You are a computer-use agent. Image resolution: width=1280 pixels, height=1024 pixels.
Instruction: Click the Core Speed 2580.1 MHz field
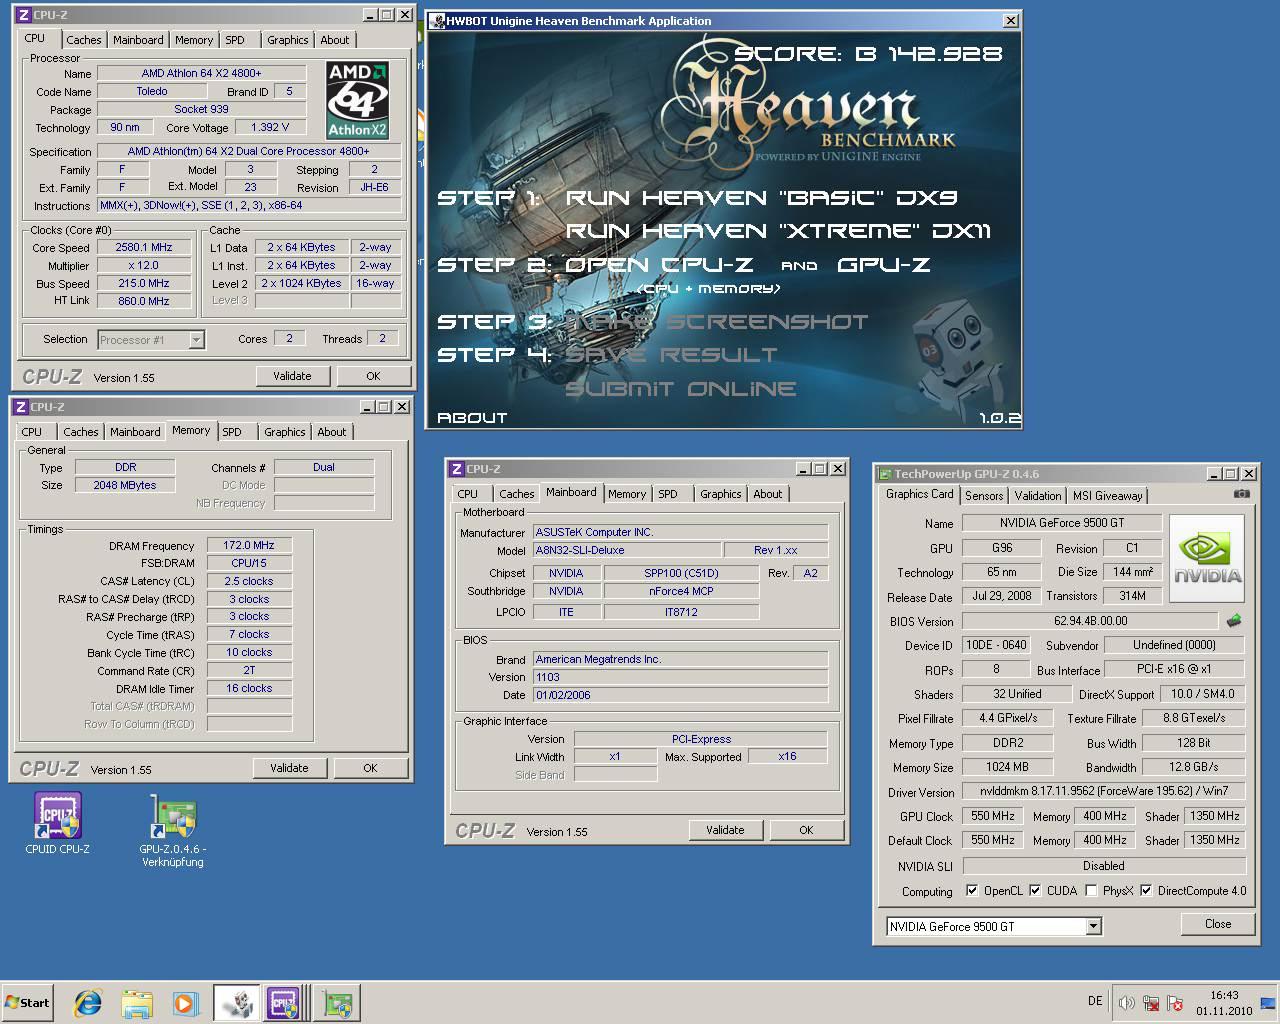point(144,247)
